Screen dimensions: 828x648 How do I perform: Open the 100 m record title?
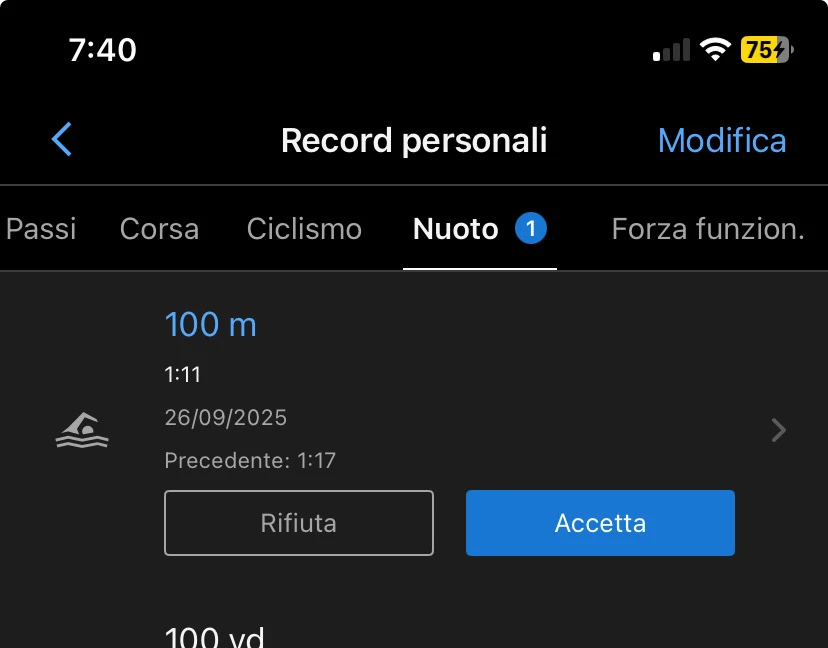(x=211, y=324)
